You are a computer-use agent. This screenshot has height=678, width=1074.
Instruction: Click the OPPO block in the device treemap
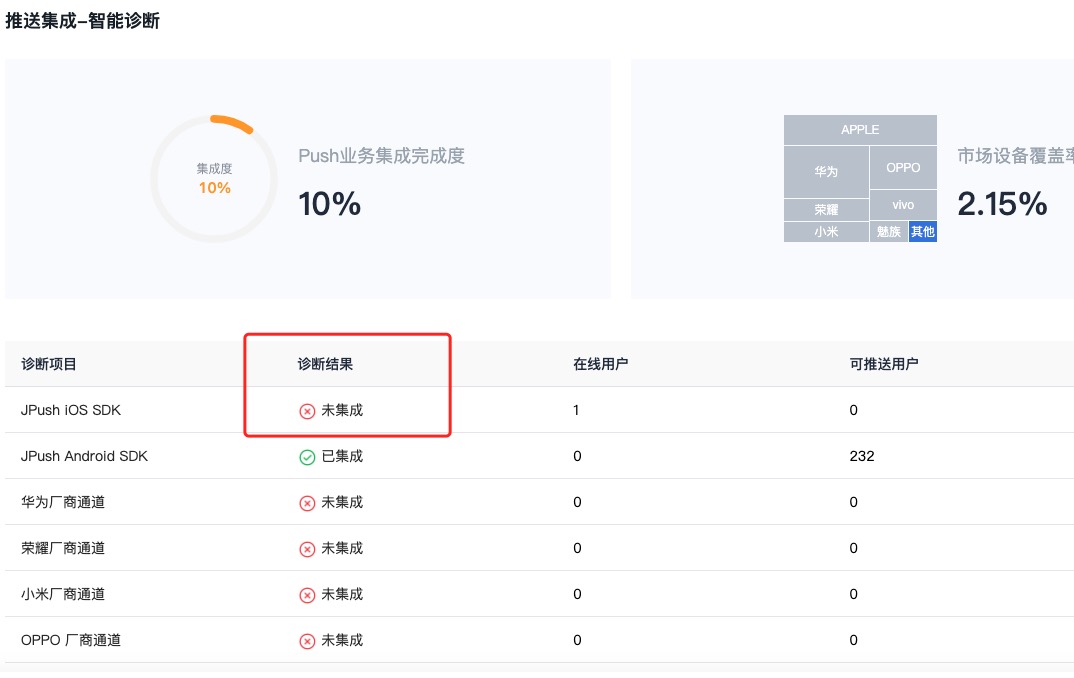click(903, 168)
